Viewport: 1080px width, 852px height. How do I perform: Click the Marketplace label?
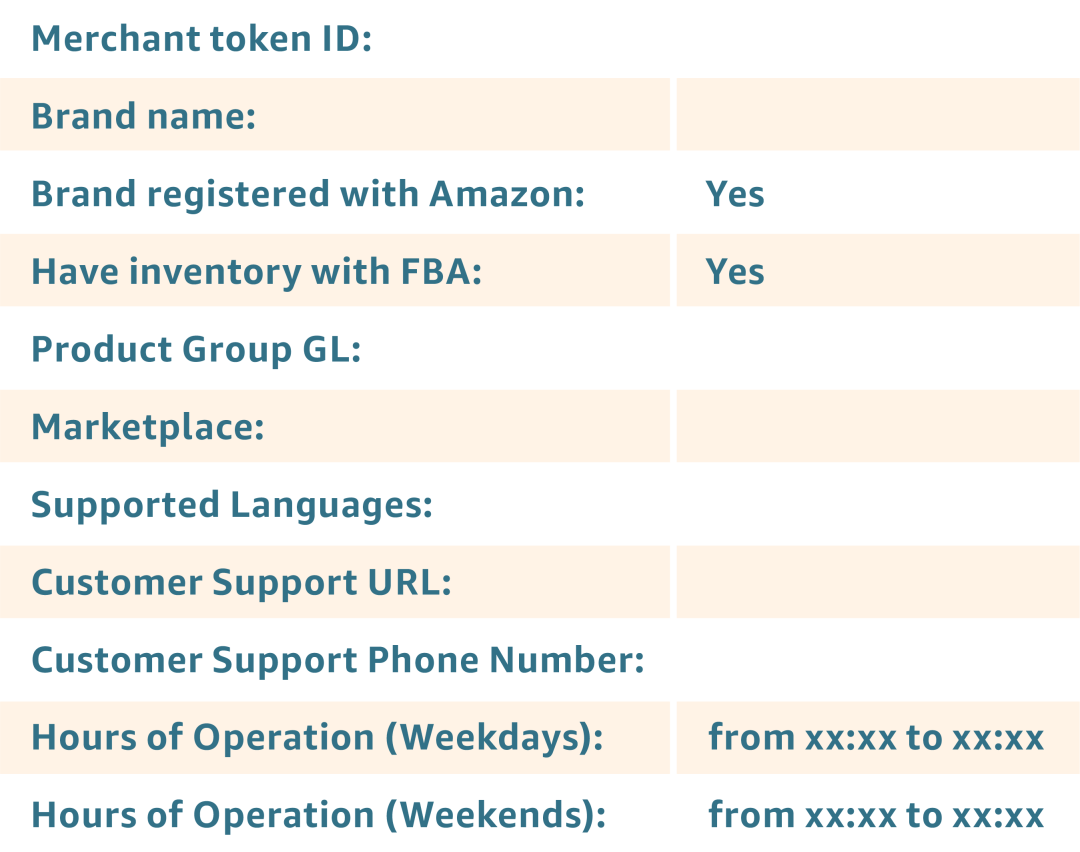pos(147,427)
